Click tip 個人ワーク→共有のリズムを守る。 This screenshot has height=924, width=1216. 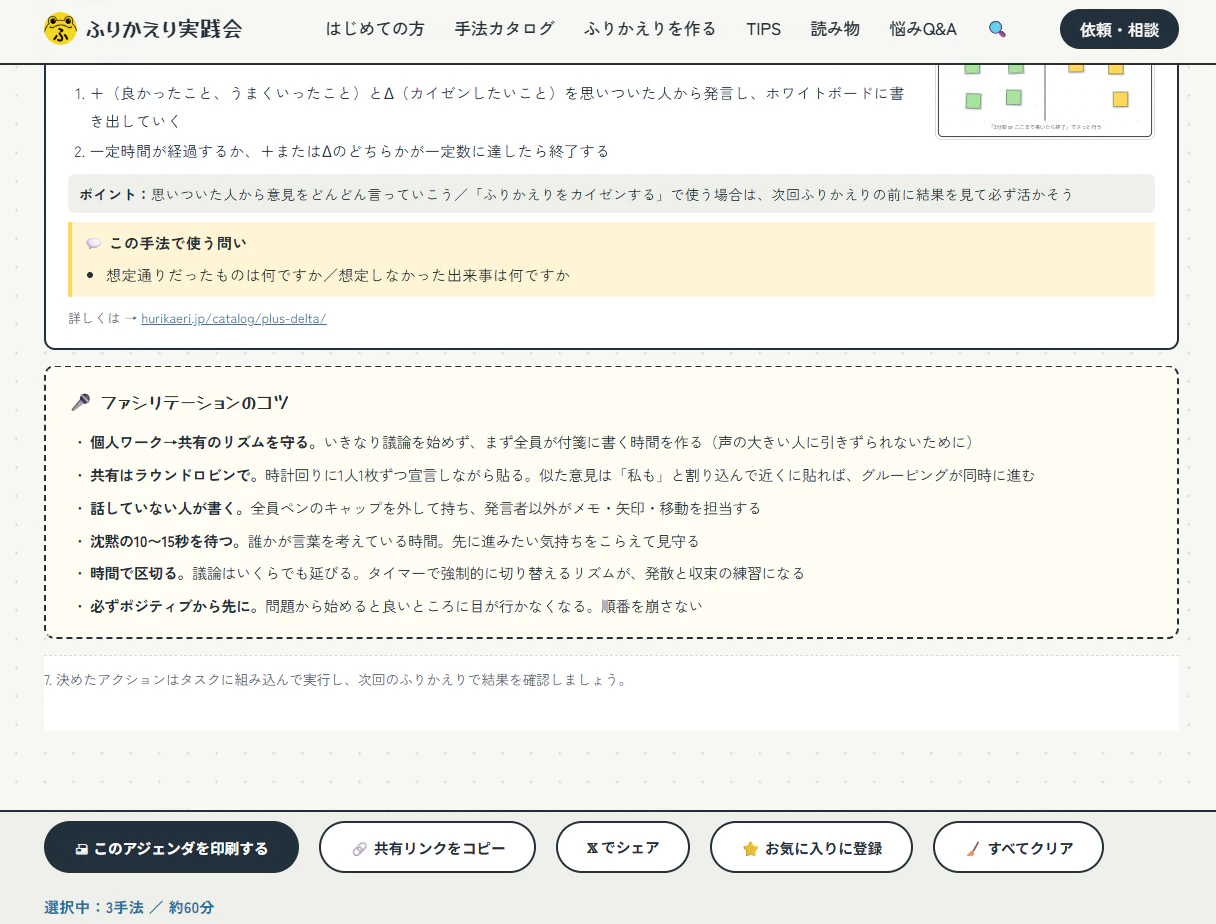click(205, 442)
